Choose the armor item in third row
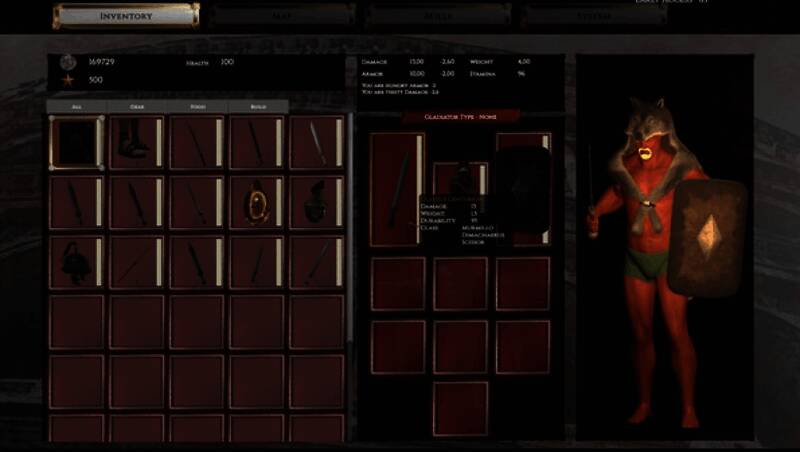 (76, 262)
